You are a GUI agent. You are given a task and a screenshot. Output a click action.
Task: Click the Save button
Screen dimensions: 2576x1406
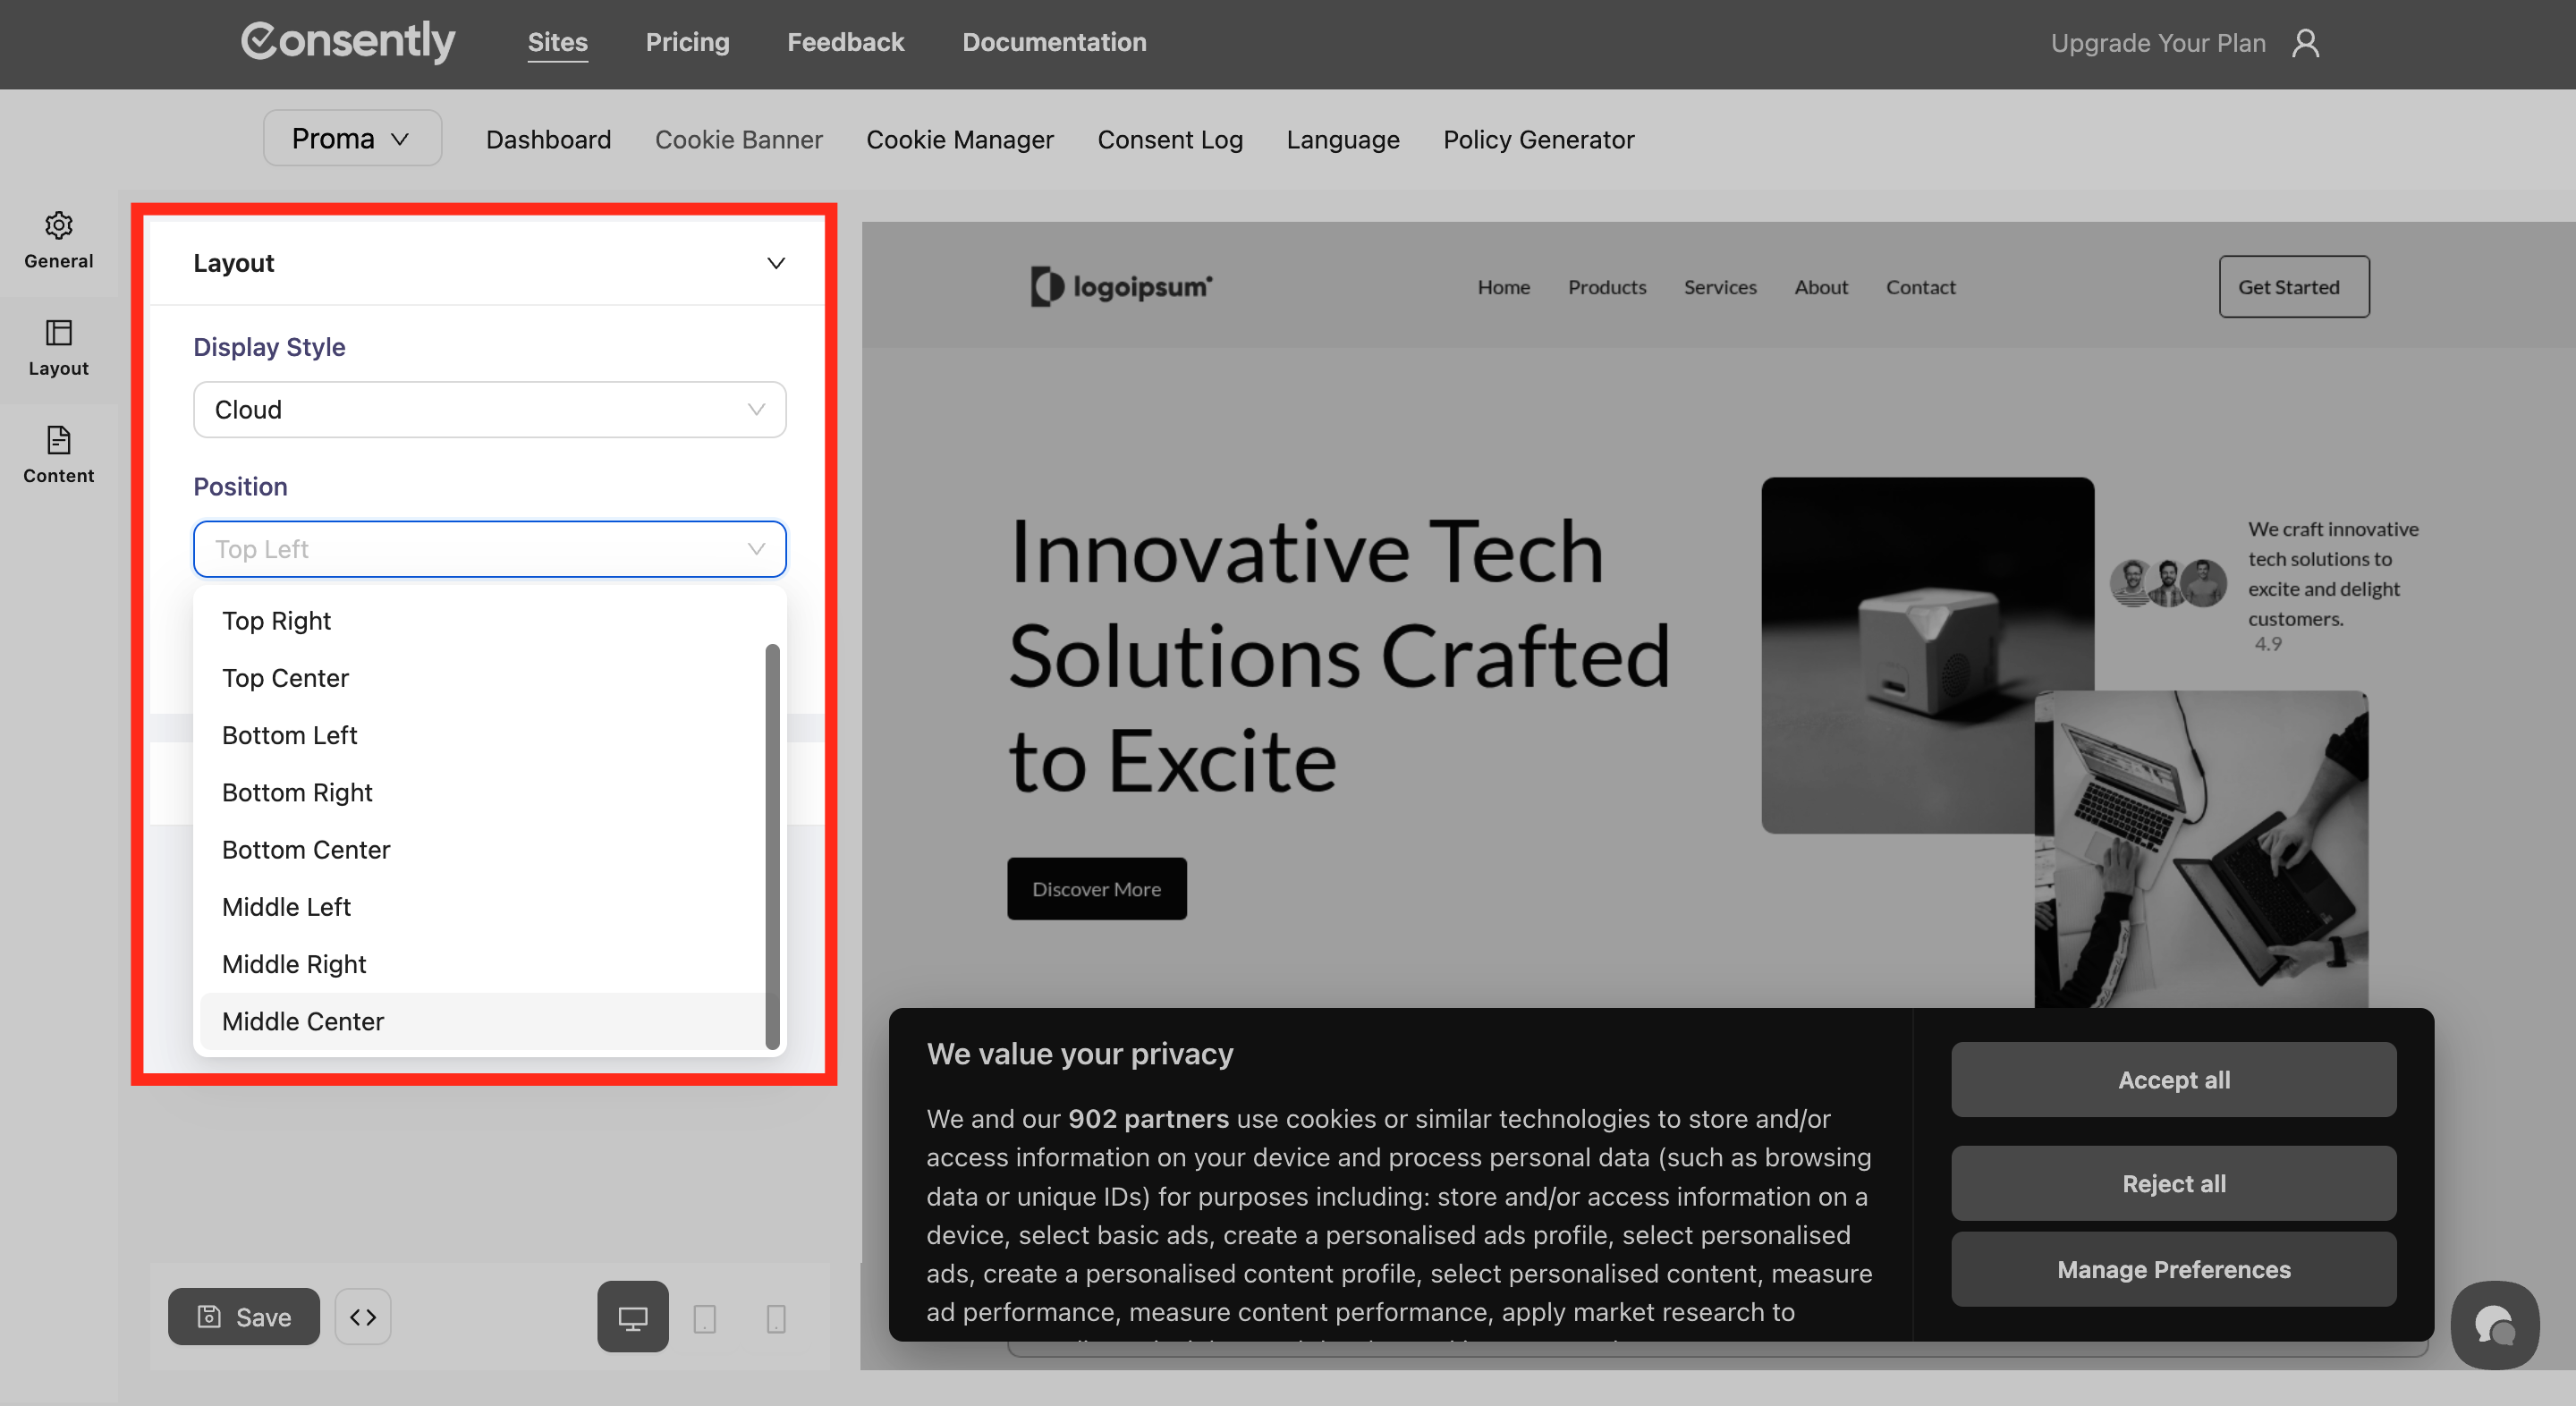tap(244, 1317)
